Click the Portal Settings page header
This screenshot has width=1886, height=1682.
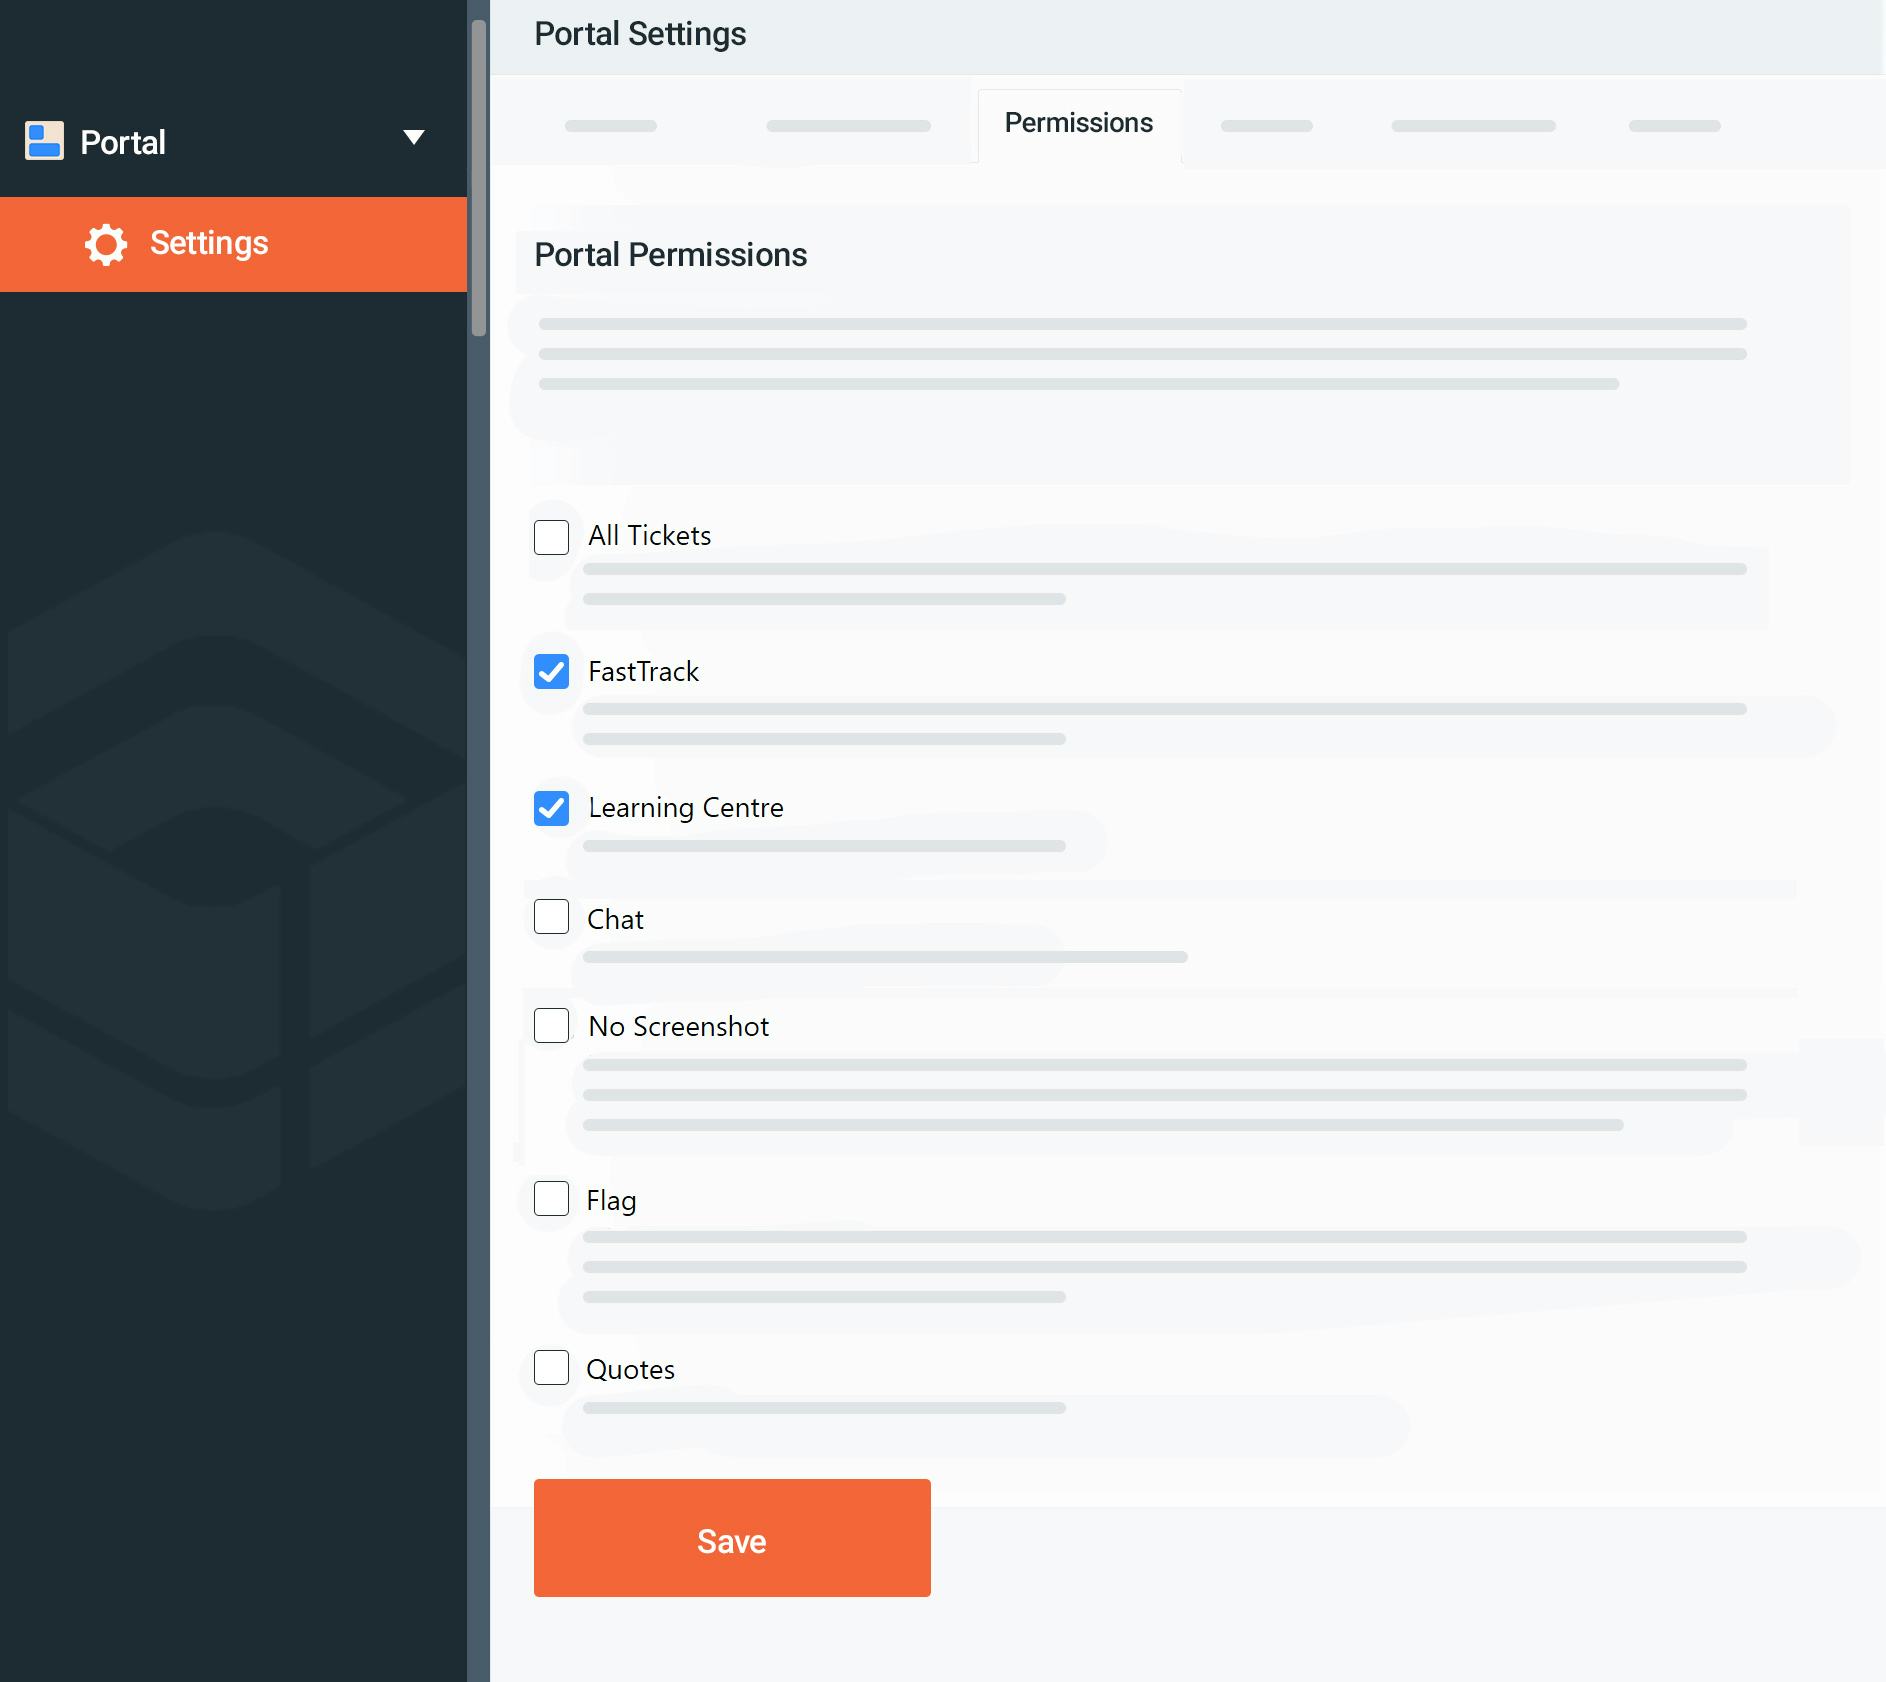click(x=640, y=33)
